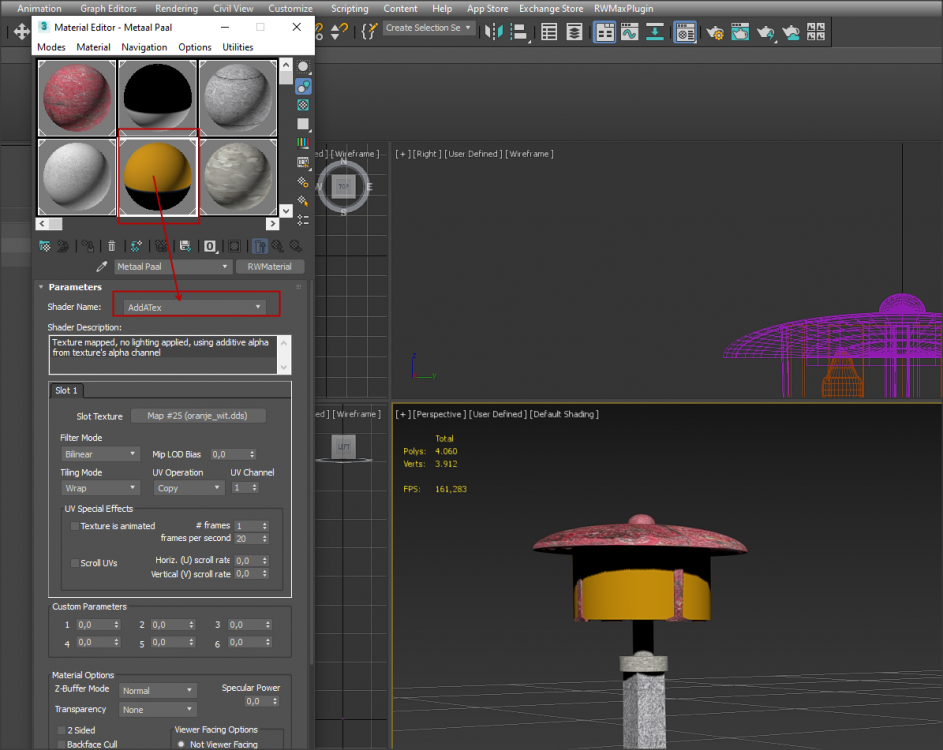Screen dimensions: 943x750
Task: Click the Mirror tool icon
Action: [x=495, y=32]
